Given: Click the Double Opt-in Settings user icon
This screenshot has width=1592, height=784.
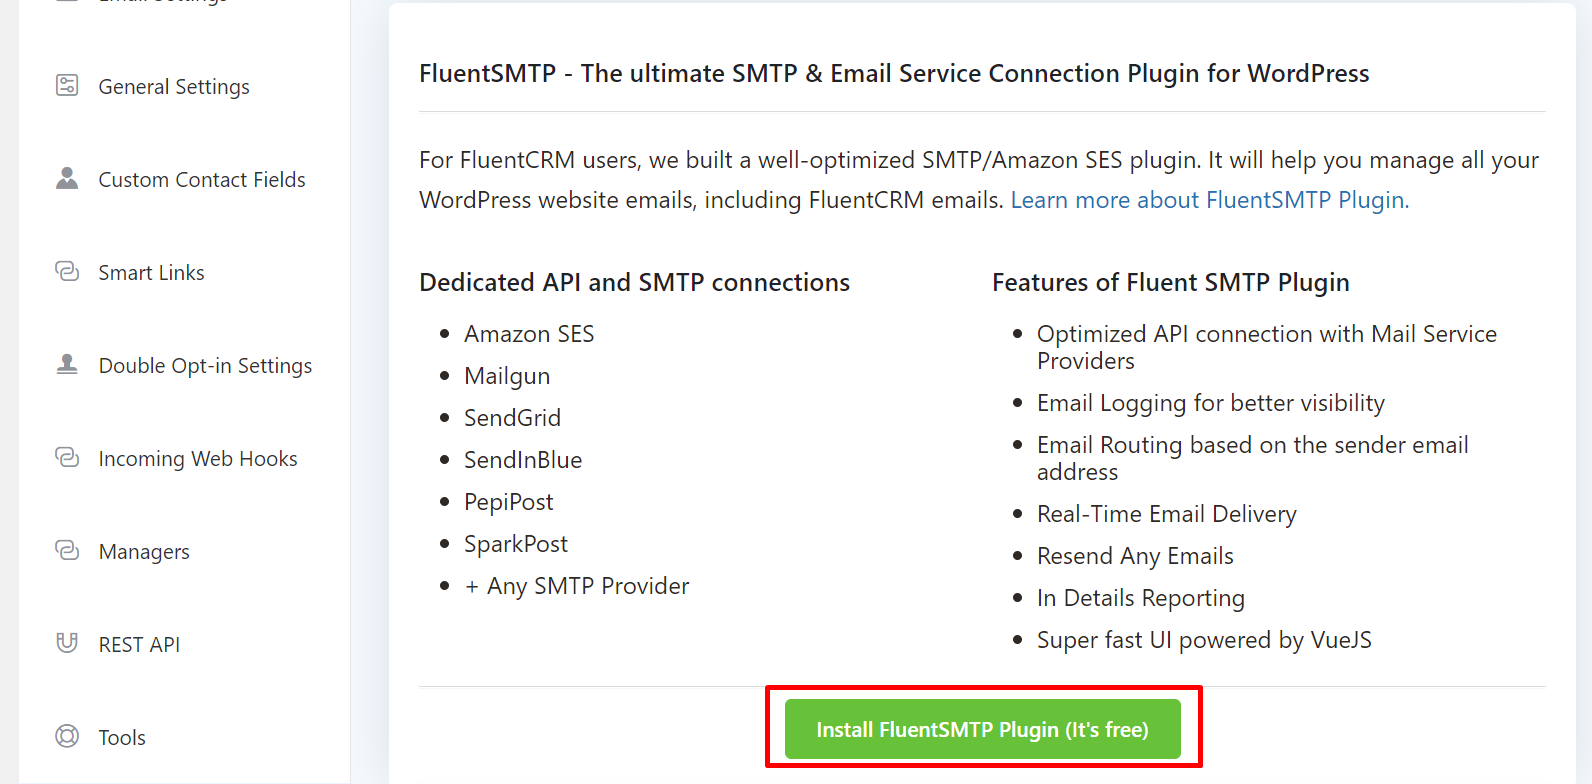Looking at the screenshot, I should 66,364.
